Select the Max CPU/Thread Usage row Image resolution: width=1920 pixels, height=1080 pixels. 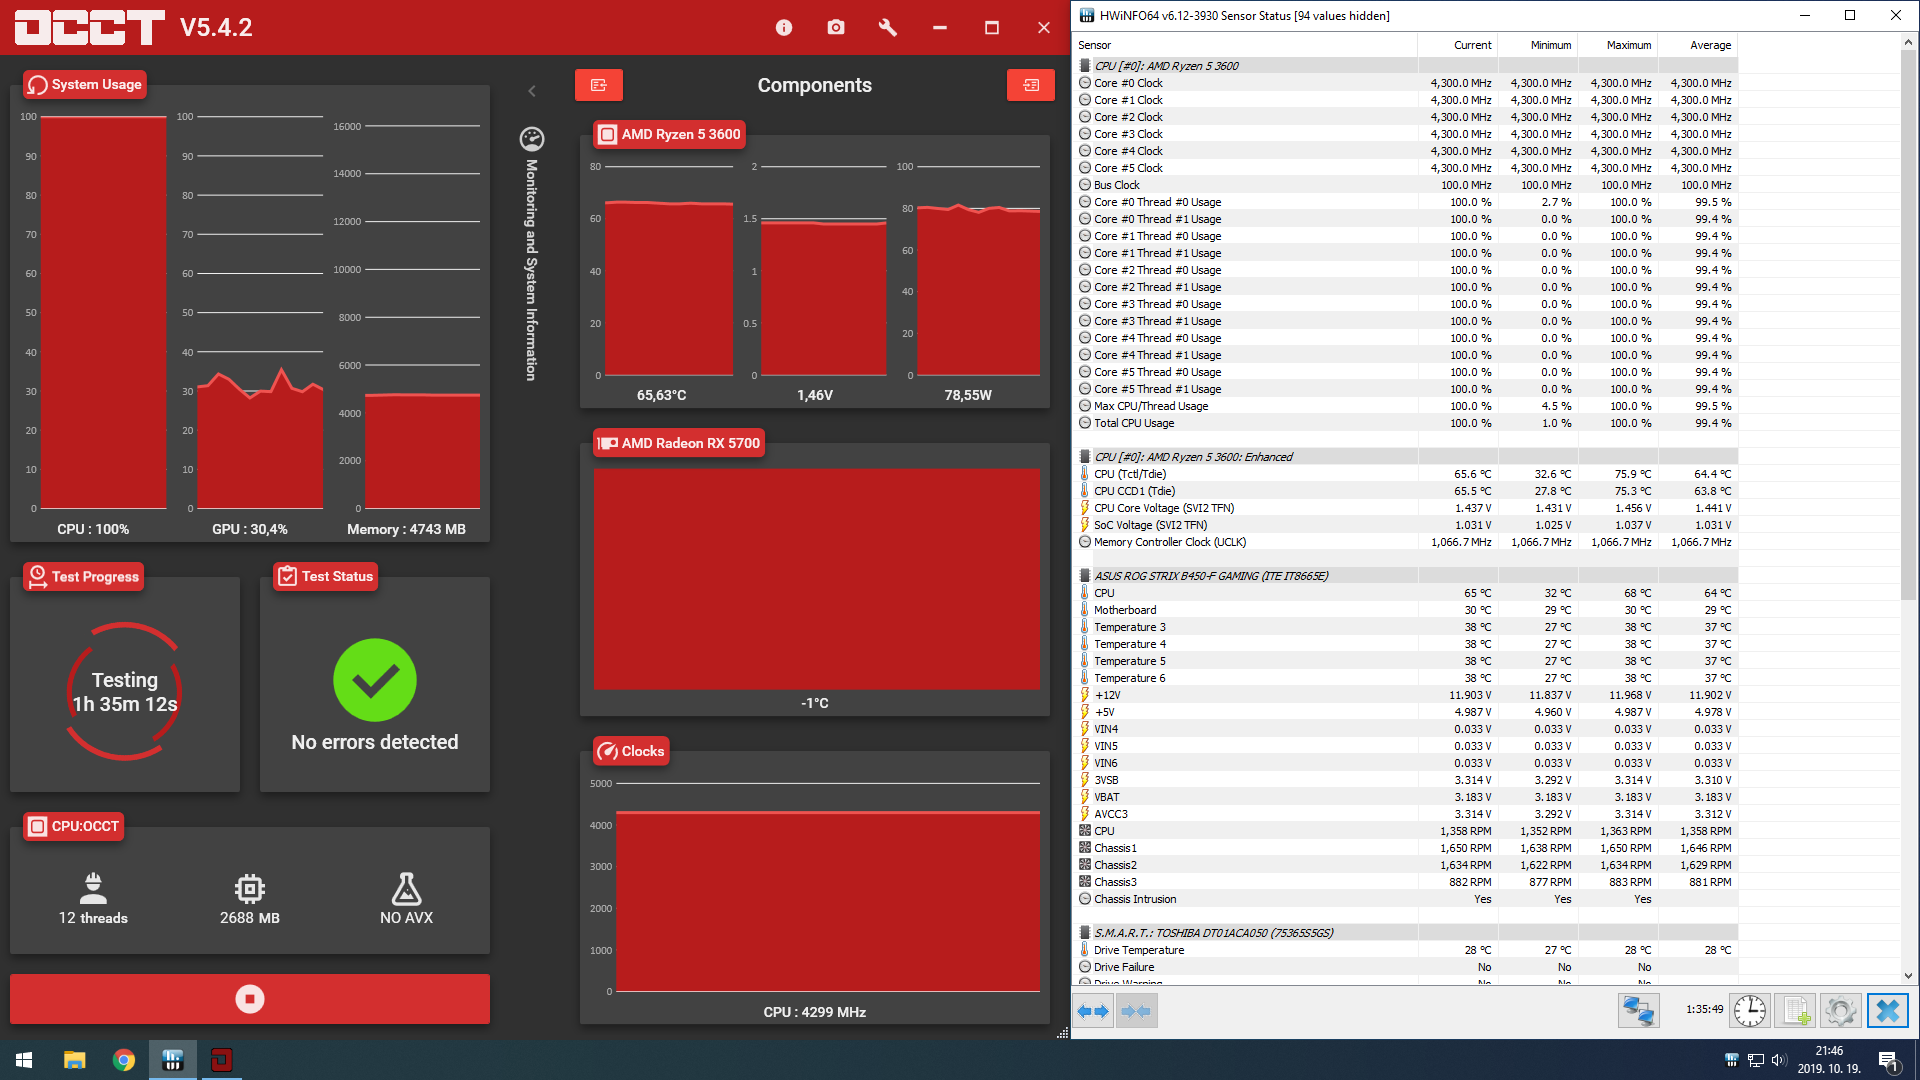coord(1405,406)
